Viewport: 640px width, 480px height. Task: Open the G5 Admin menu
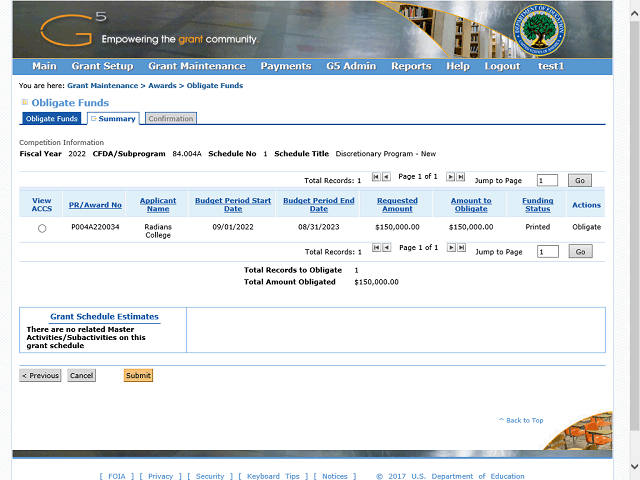point(351,66)
